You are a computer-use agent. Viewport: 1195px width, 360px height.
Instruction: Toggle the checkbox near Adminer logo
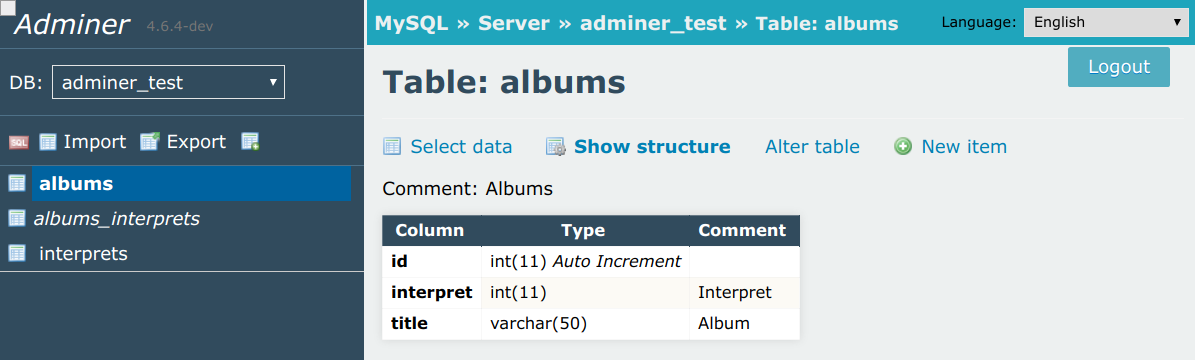click(x=8, y=8)
